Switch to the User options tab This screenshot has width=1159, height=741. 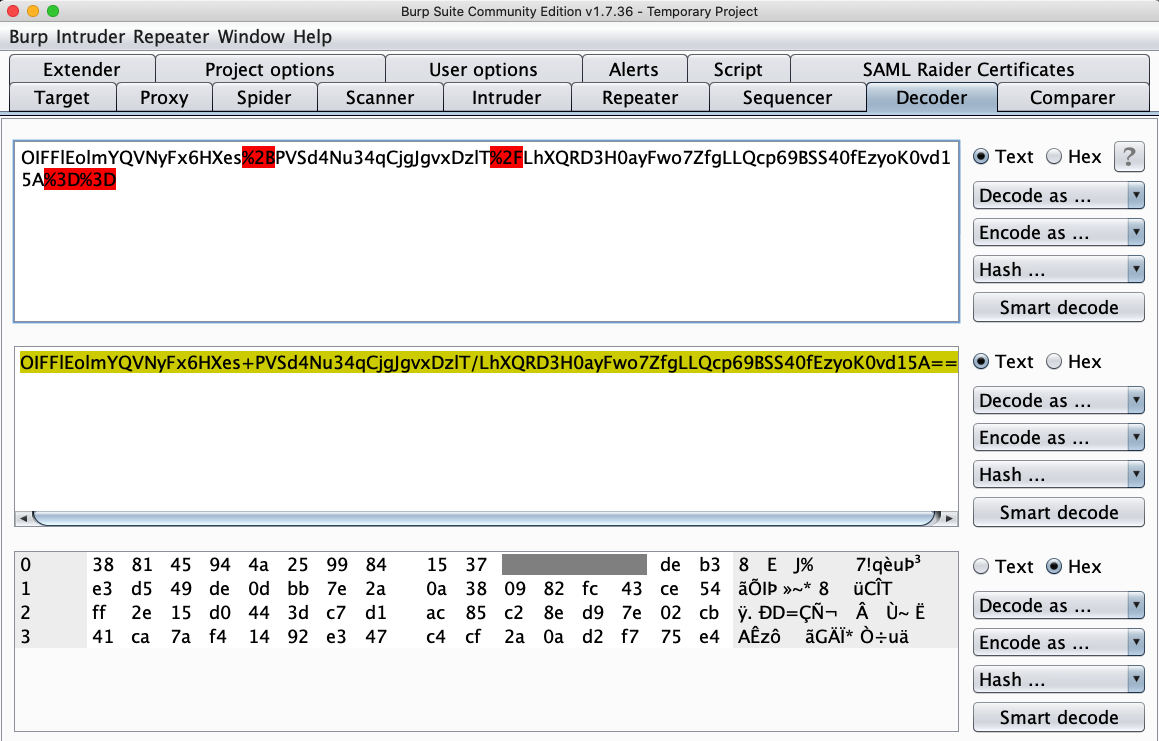click(x=483, y=70)
